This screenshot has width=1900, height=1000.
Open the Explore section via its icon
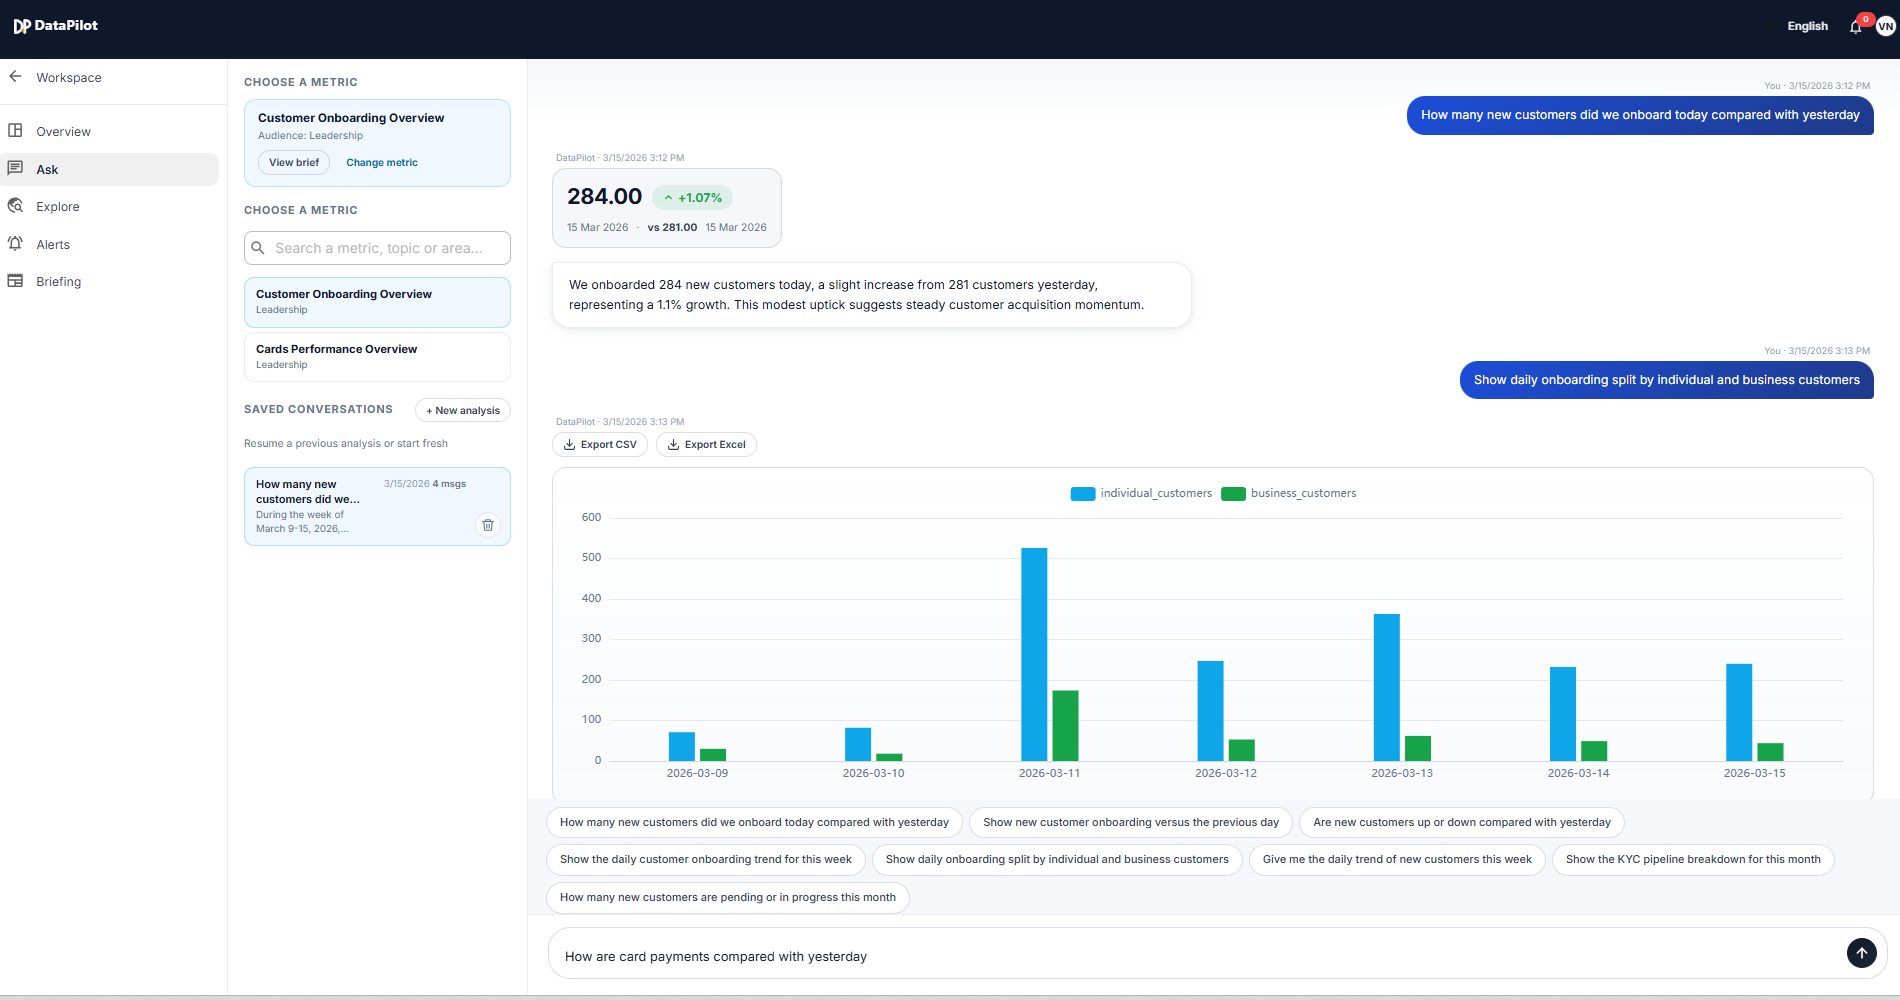point(15,206)
